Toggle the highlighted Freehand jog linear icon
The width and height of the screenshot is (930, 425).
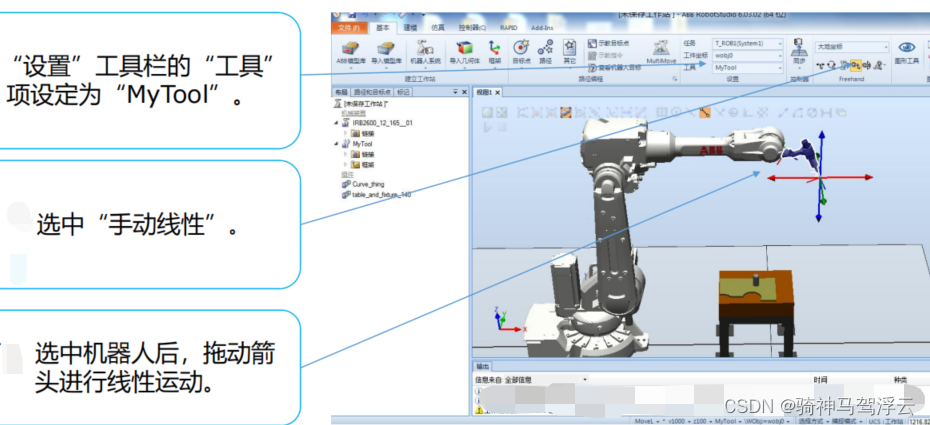tap(855, 65)
